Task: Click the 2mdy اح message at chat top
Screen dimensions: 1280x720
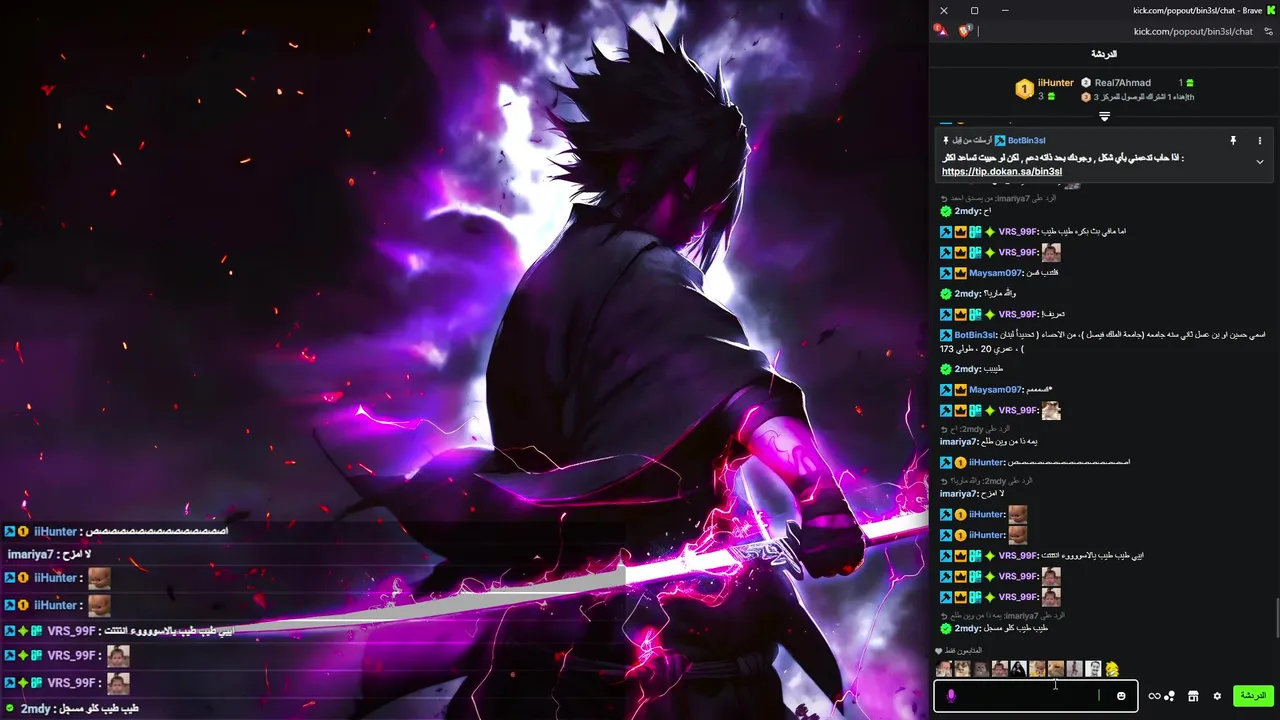Action: point(966,211)
